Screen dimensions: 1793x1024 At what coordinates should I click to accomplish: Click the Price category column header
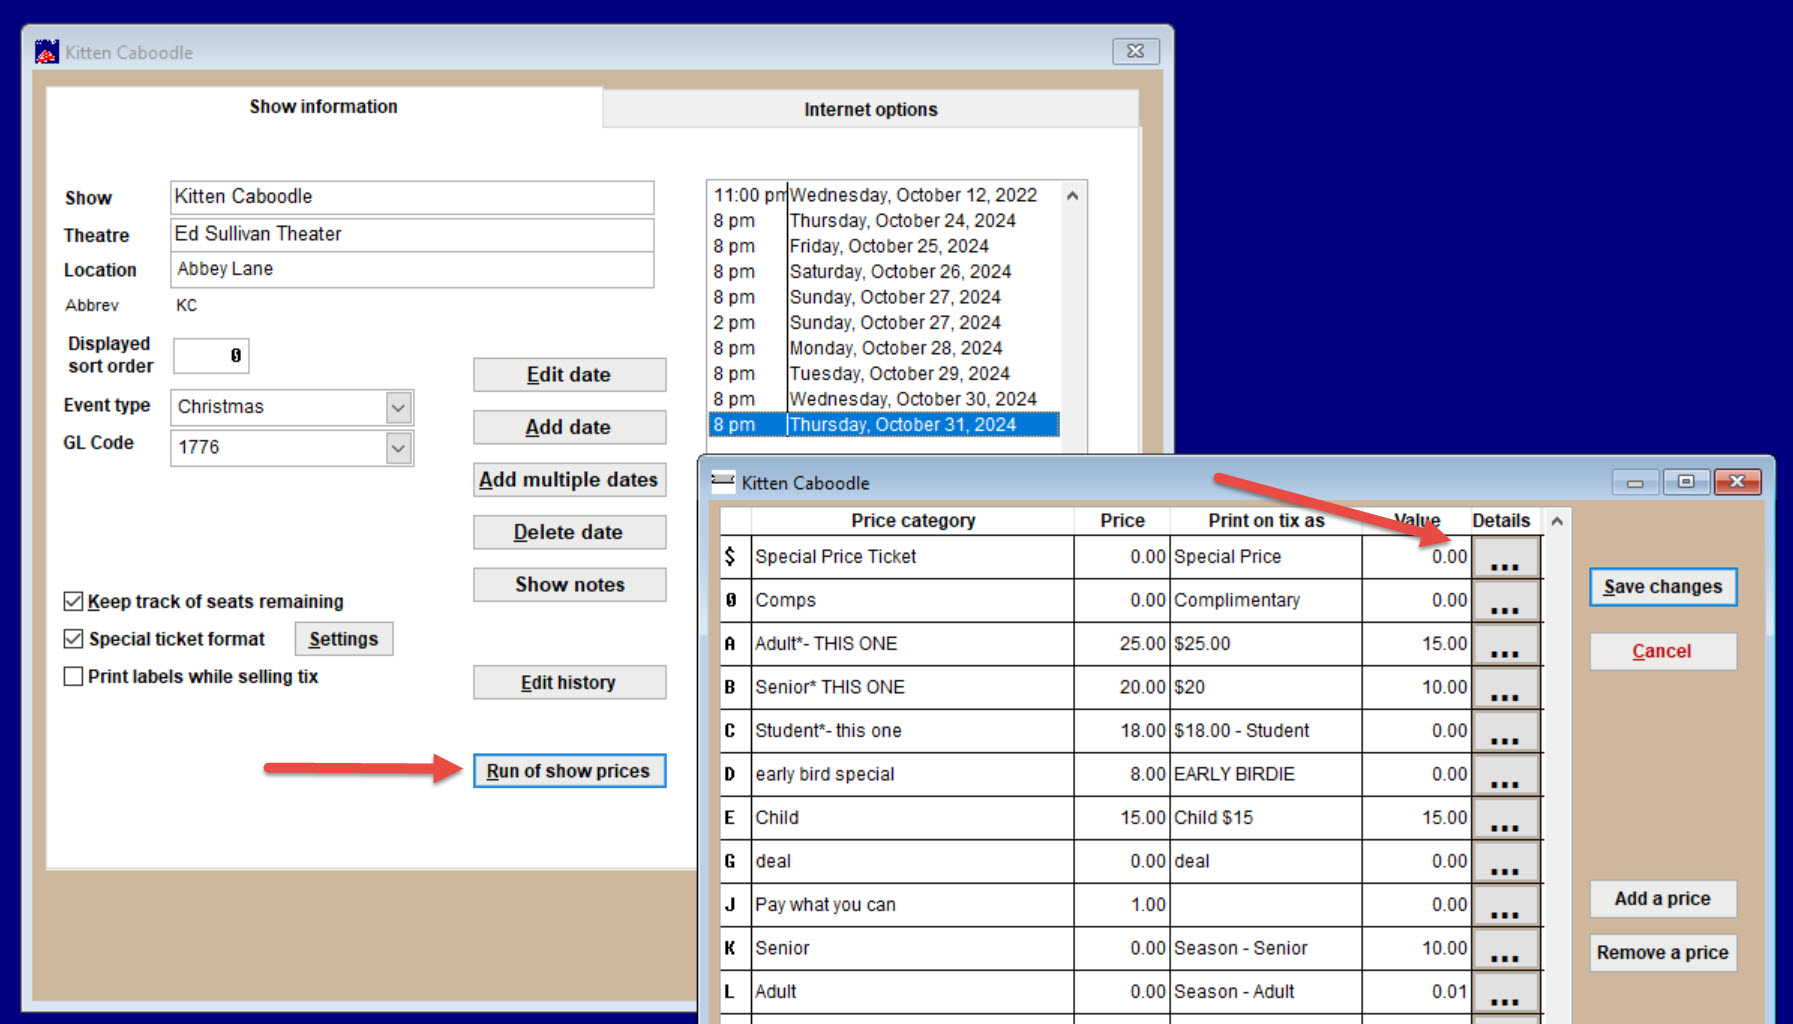click(x=912, y=521)
